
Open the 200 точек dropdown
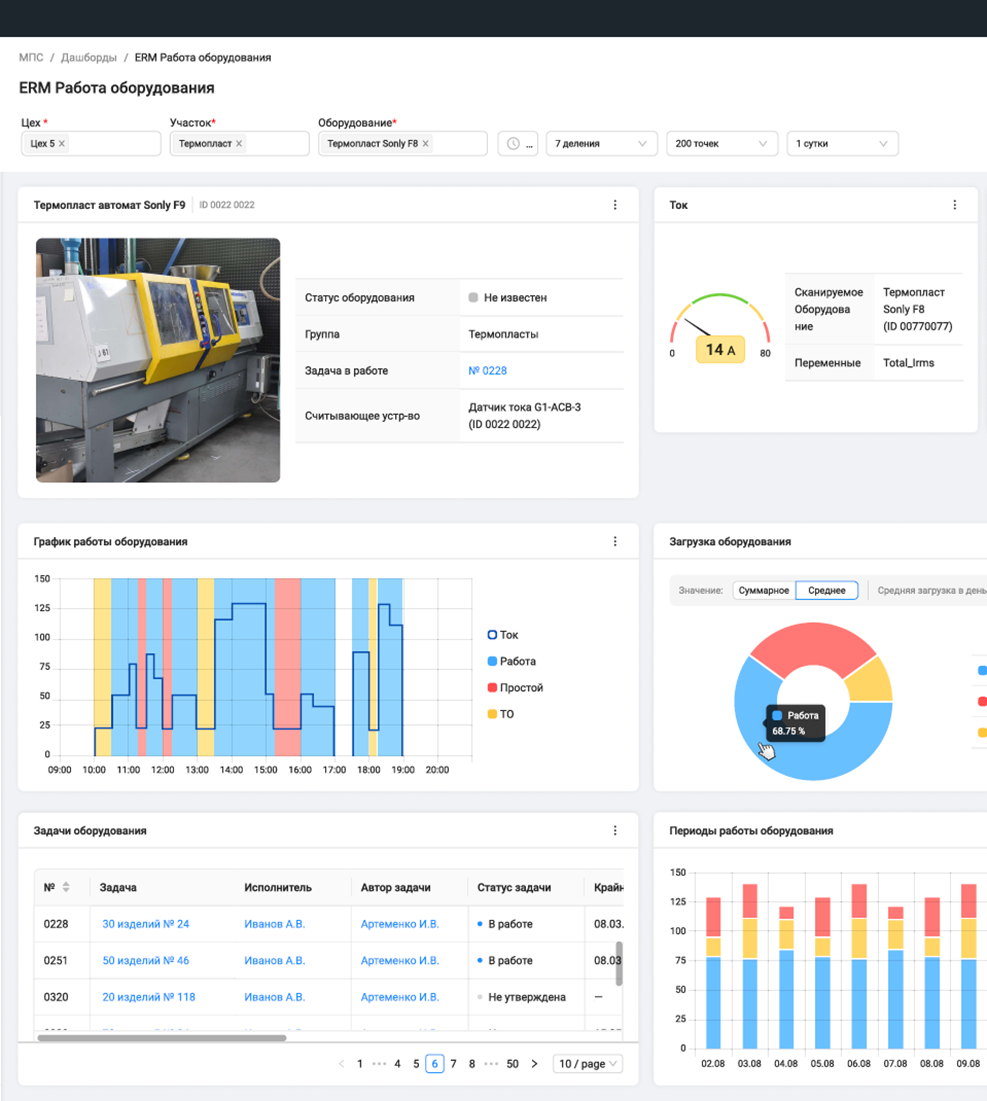(721, 144)
